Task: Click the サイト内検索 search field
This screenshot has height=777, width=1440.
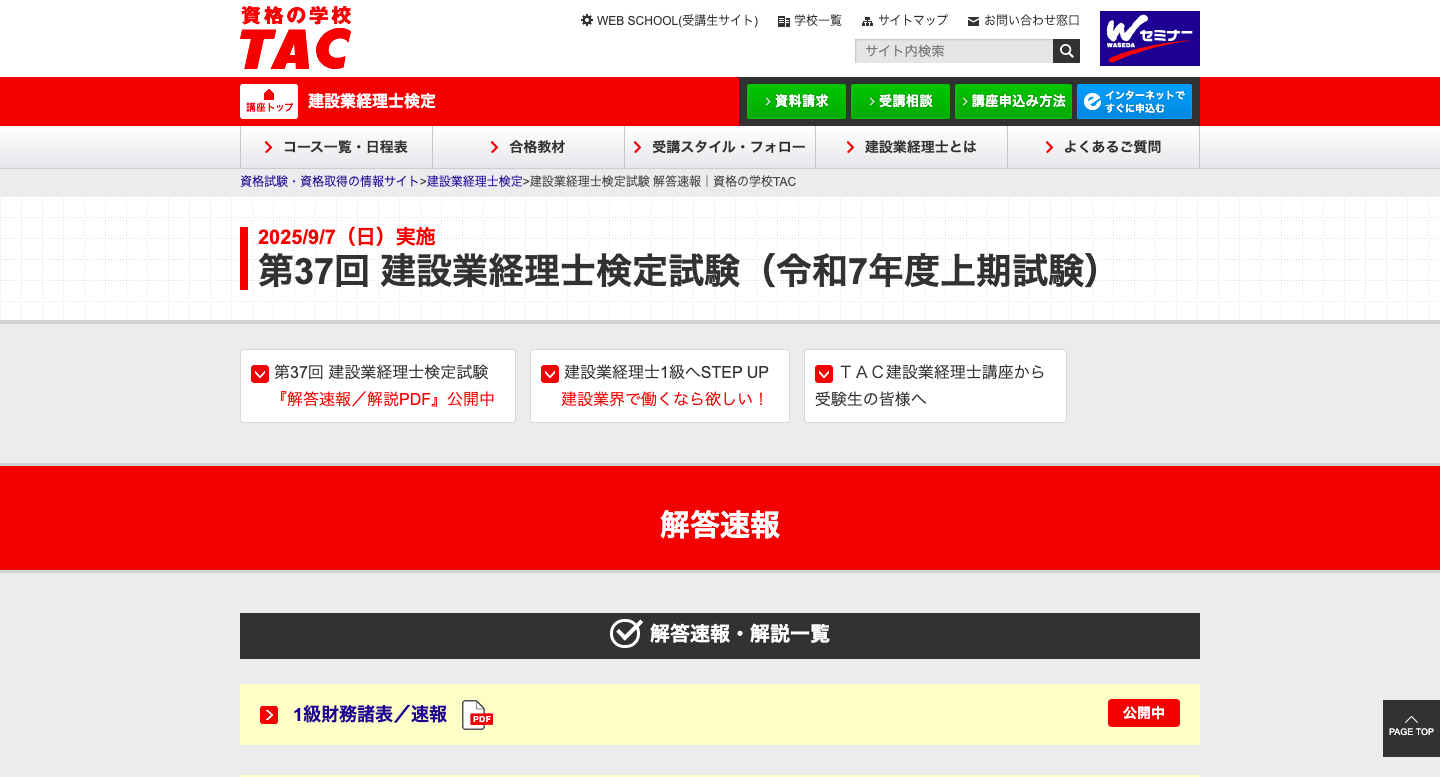Action: click(954, 51)
